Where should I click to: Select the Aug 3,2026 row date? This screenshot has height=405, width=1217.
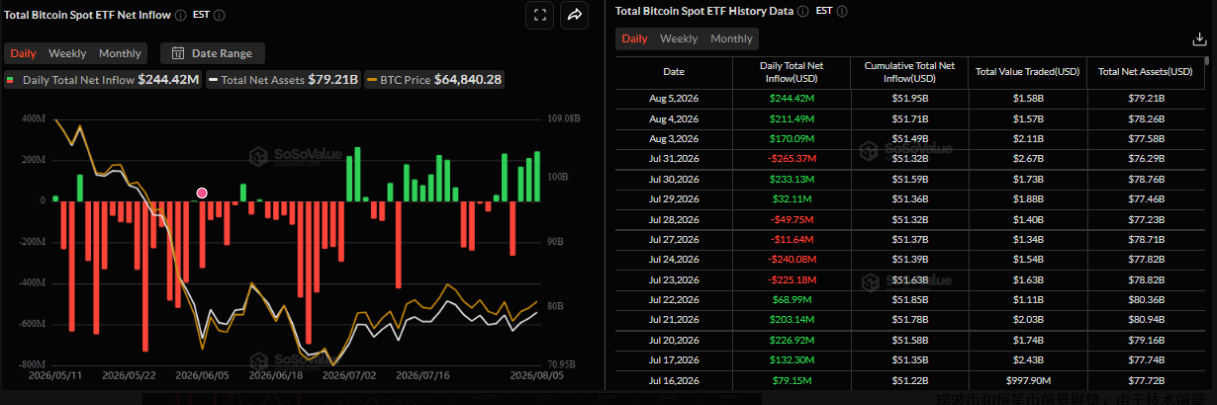click(x=674, y=138)
